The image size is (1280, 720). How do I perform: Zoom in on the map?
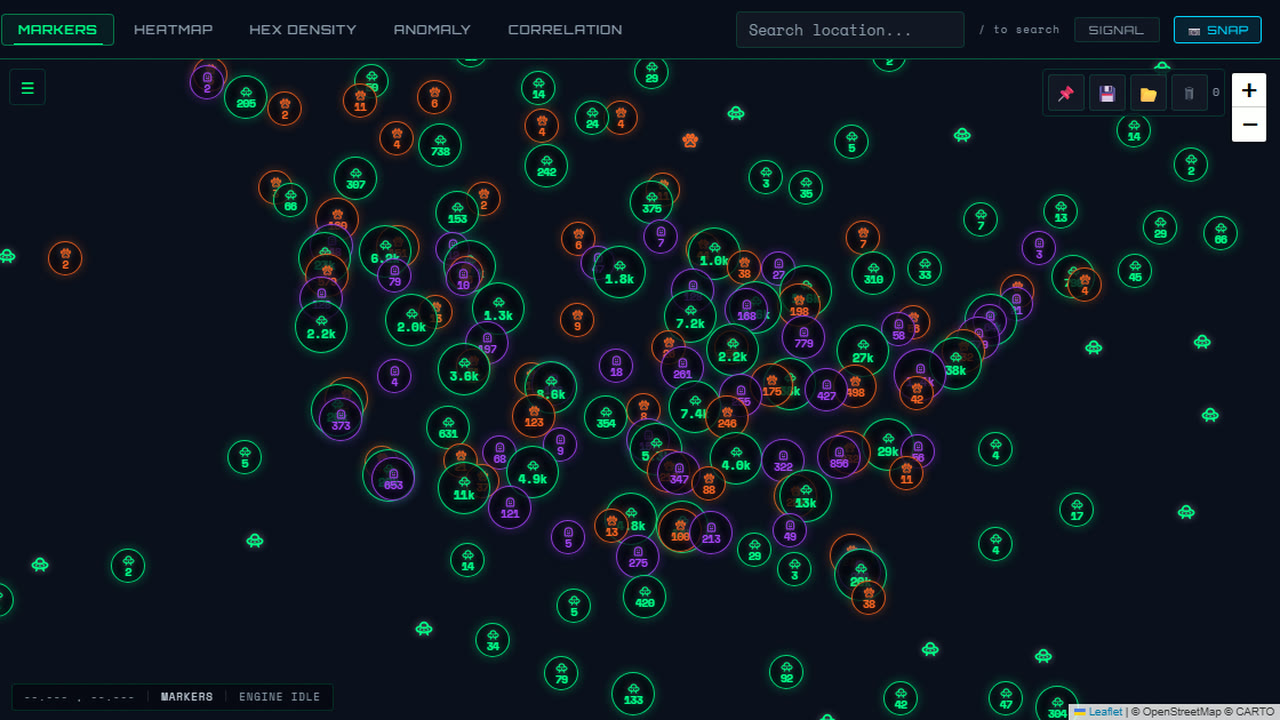coord(1249,91)
